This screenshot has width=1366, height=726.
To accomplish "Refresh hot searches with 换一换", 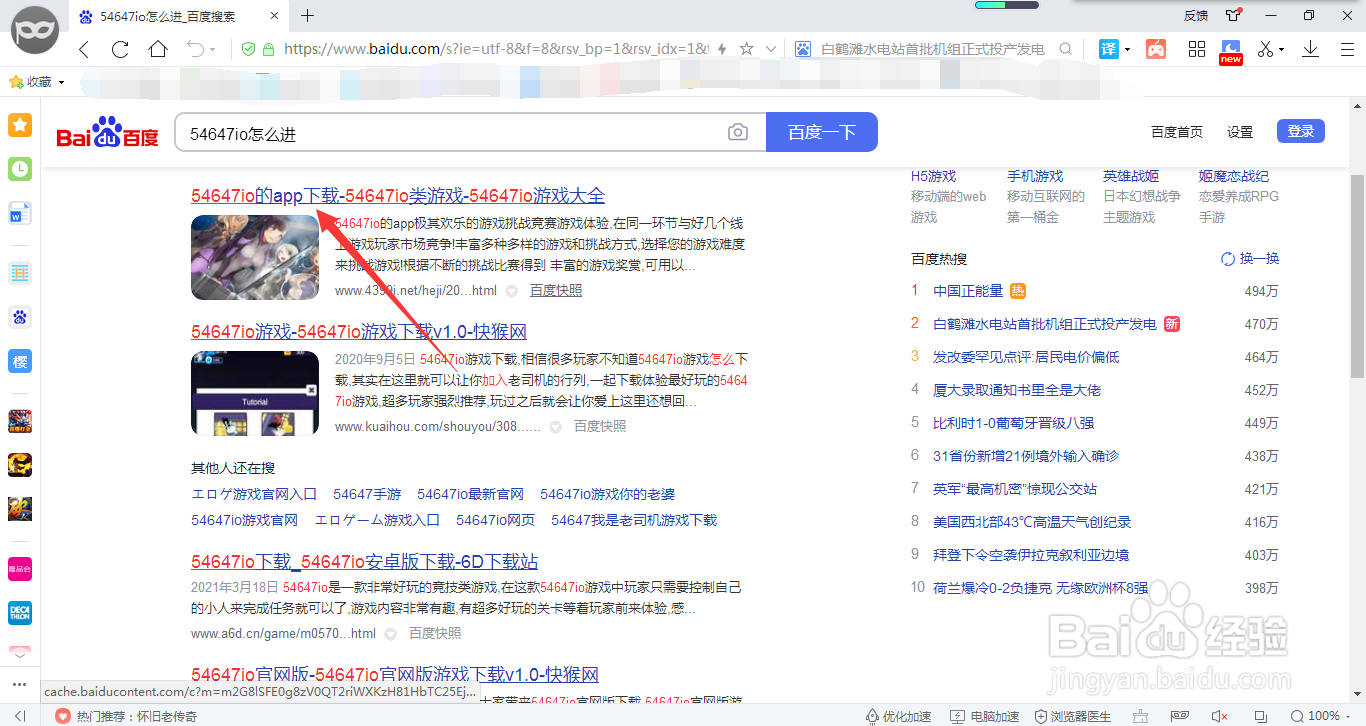I will [x=1250, y=259].
